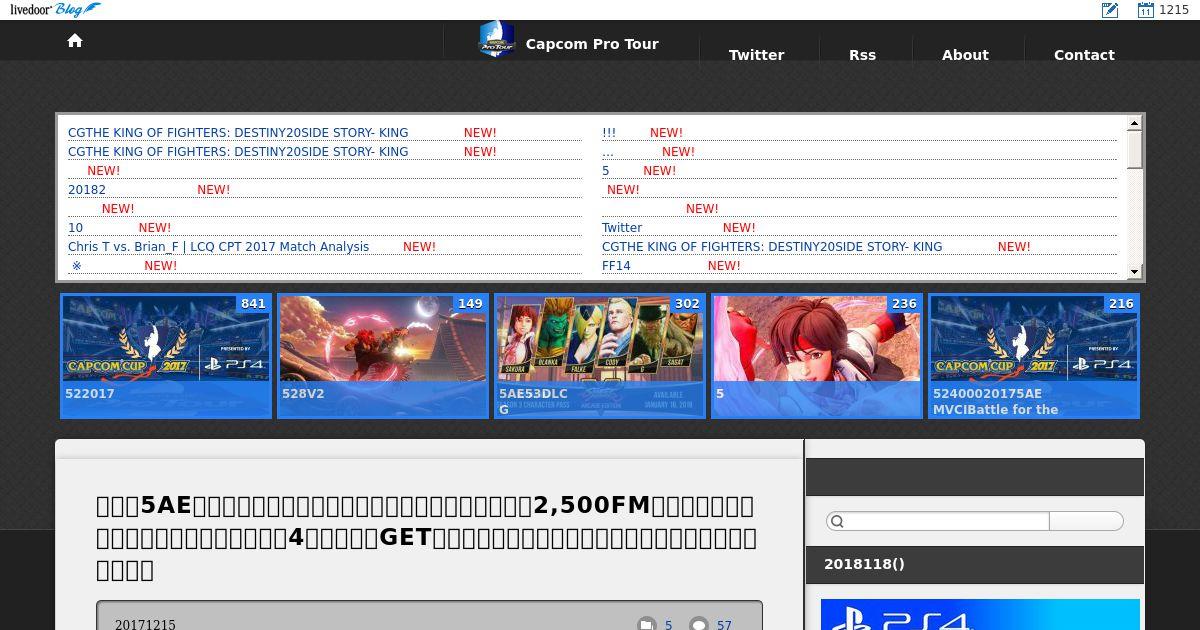Open the second KING OF FIGHTERS DESTINY headline, left column

(x=238, y=151)
